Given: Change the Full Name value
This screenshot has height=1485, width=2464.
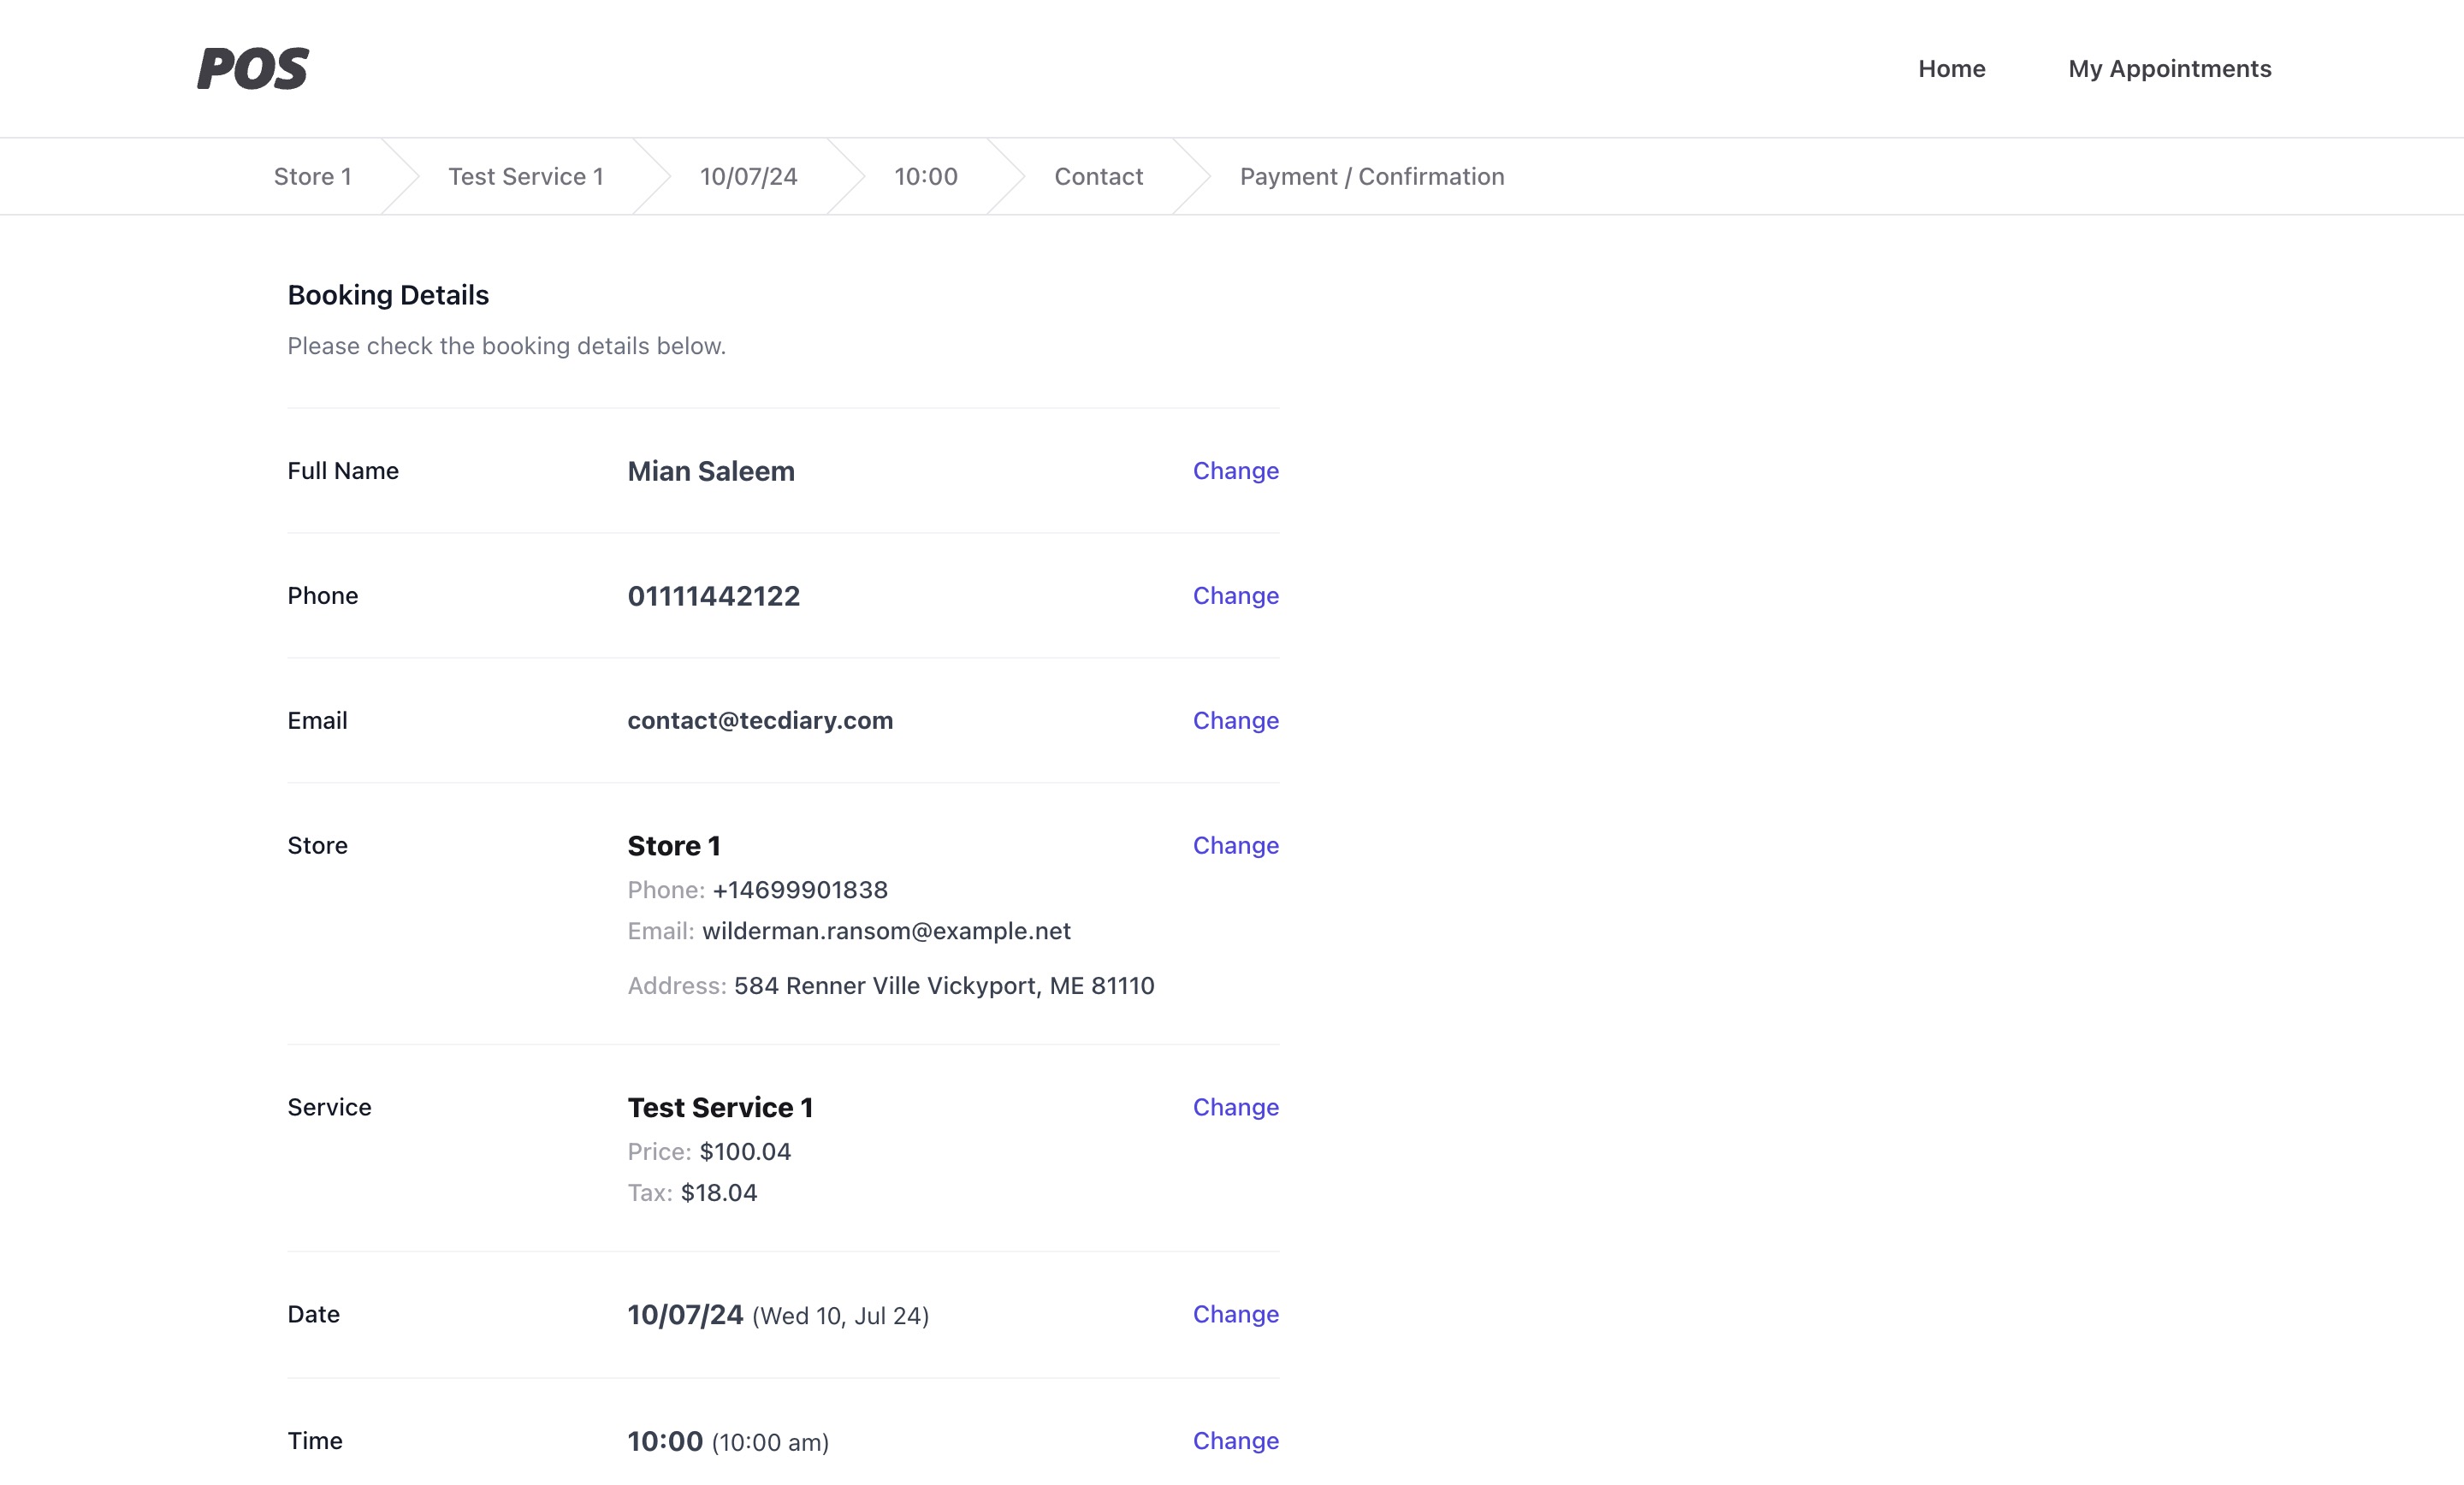Looking at the screenshot, I should point(1235,471).
